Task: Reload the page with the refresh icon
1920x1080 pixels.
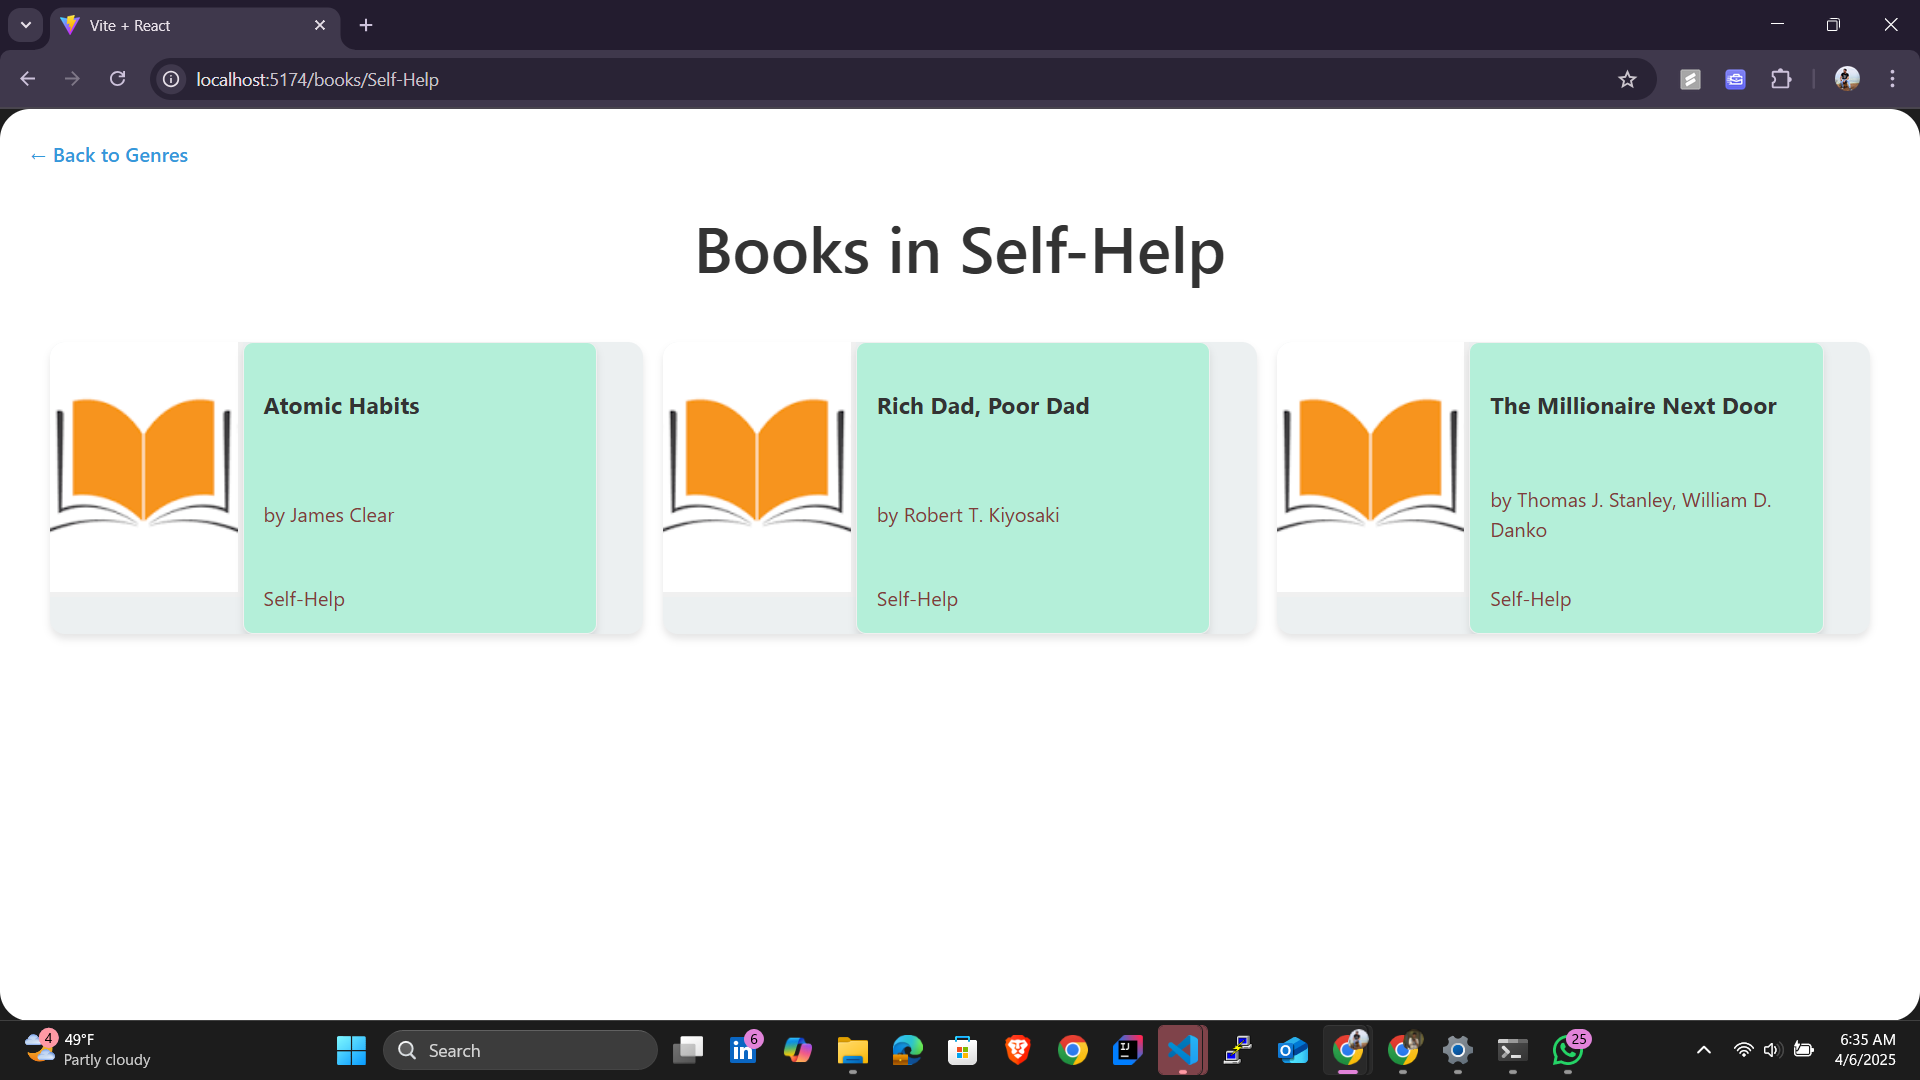Action: [117, 79]
